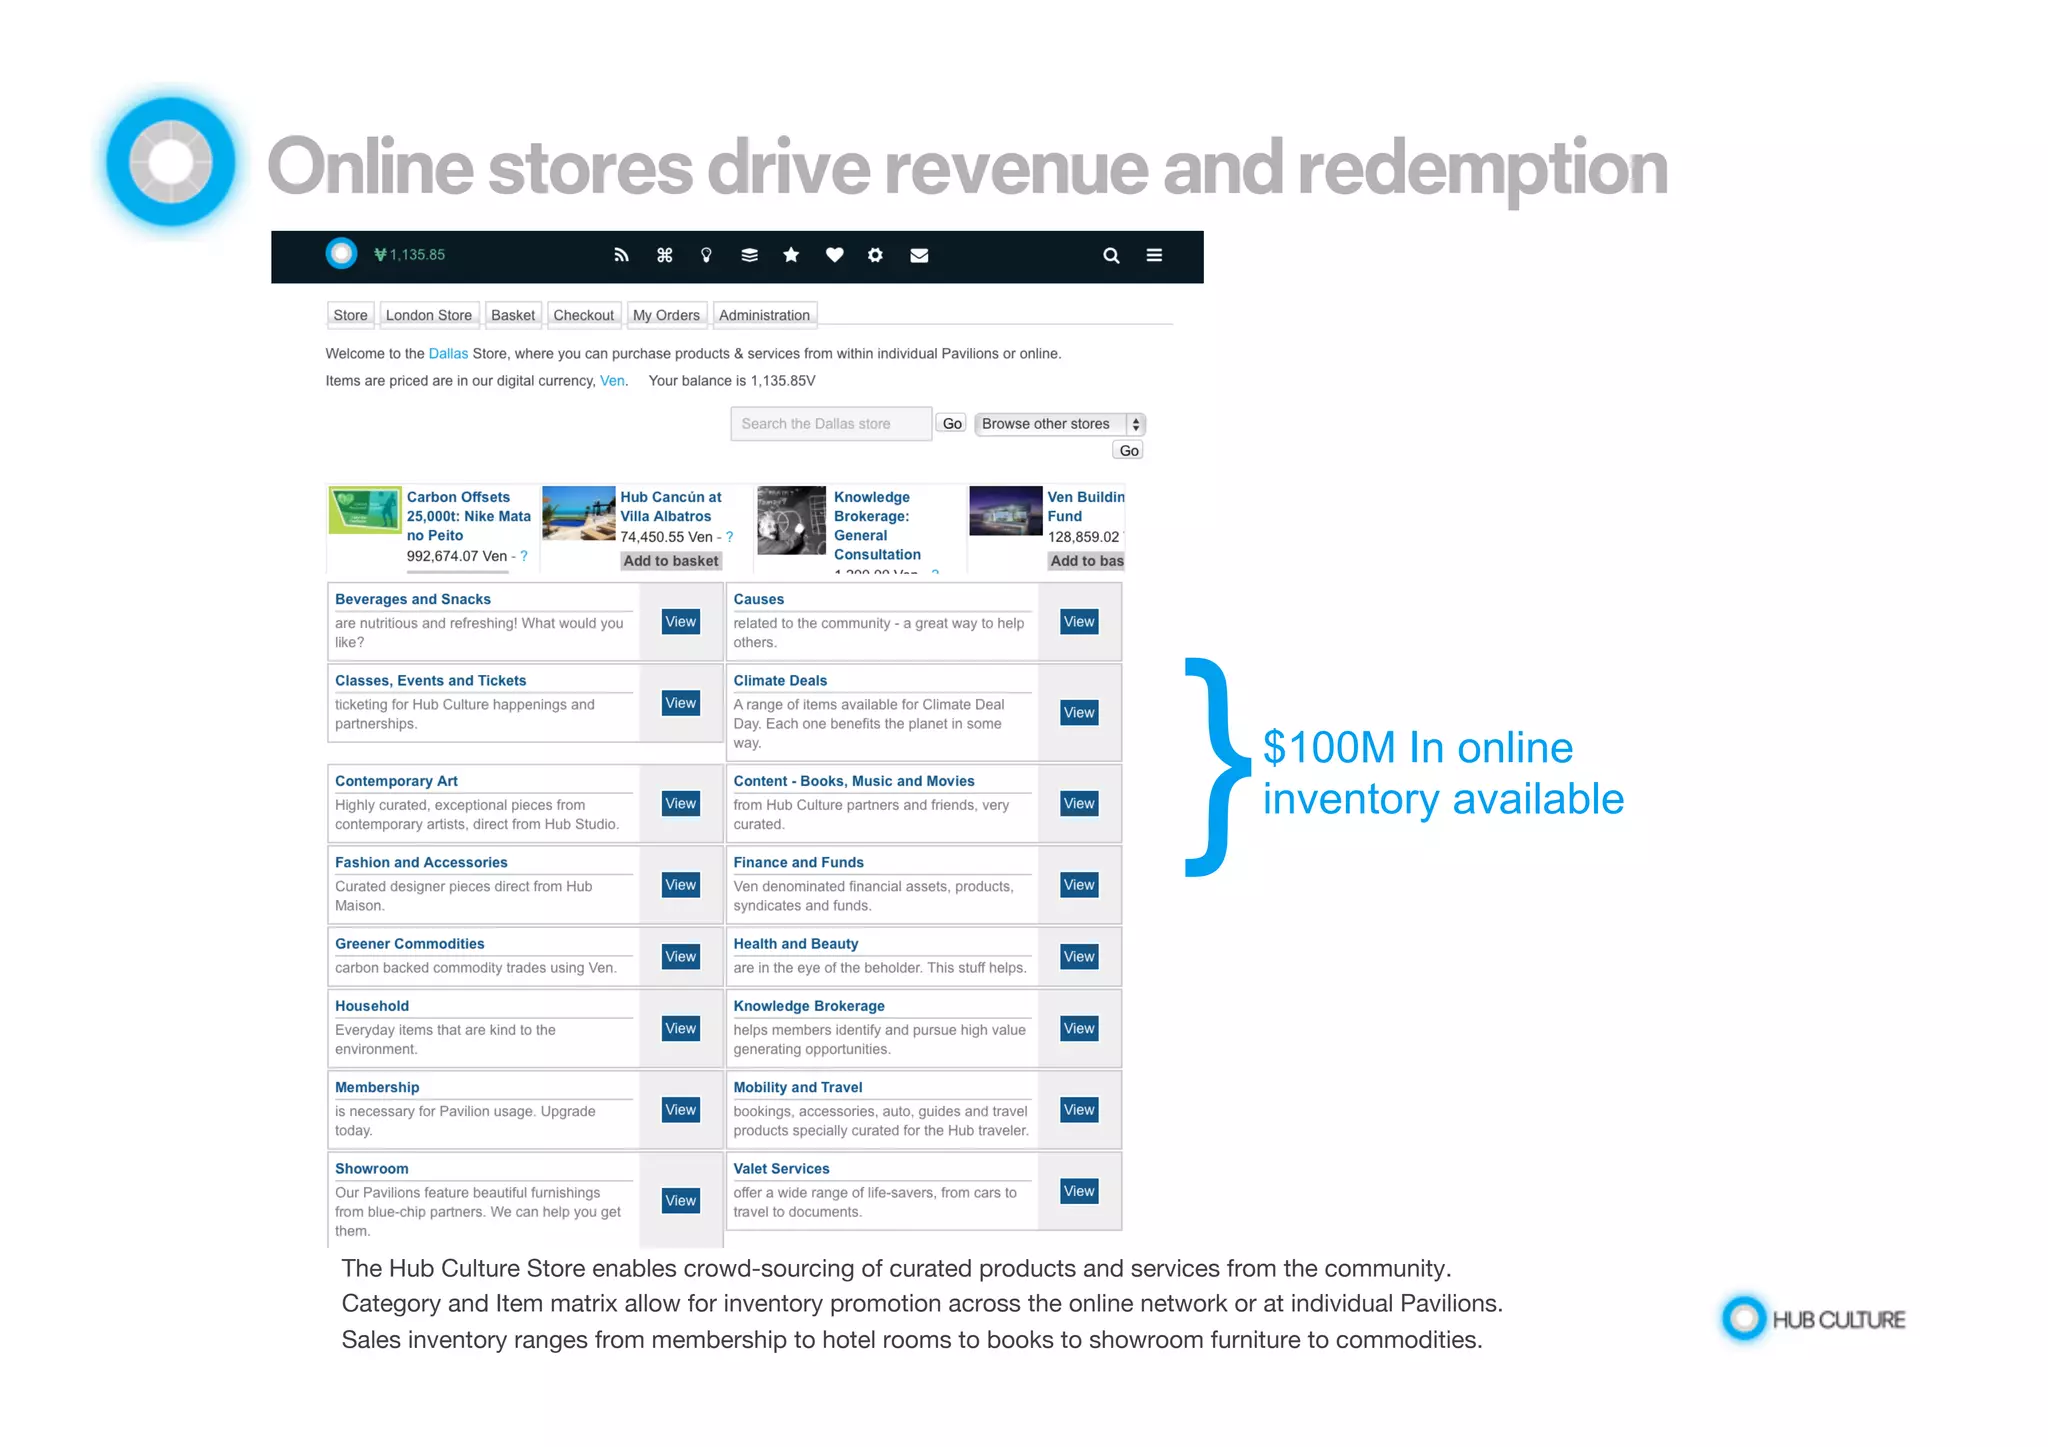Open the Climate Deals heading link
Viewport: 2048px width, 1447px height.
tap(780, 680)
